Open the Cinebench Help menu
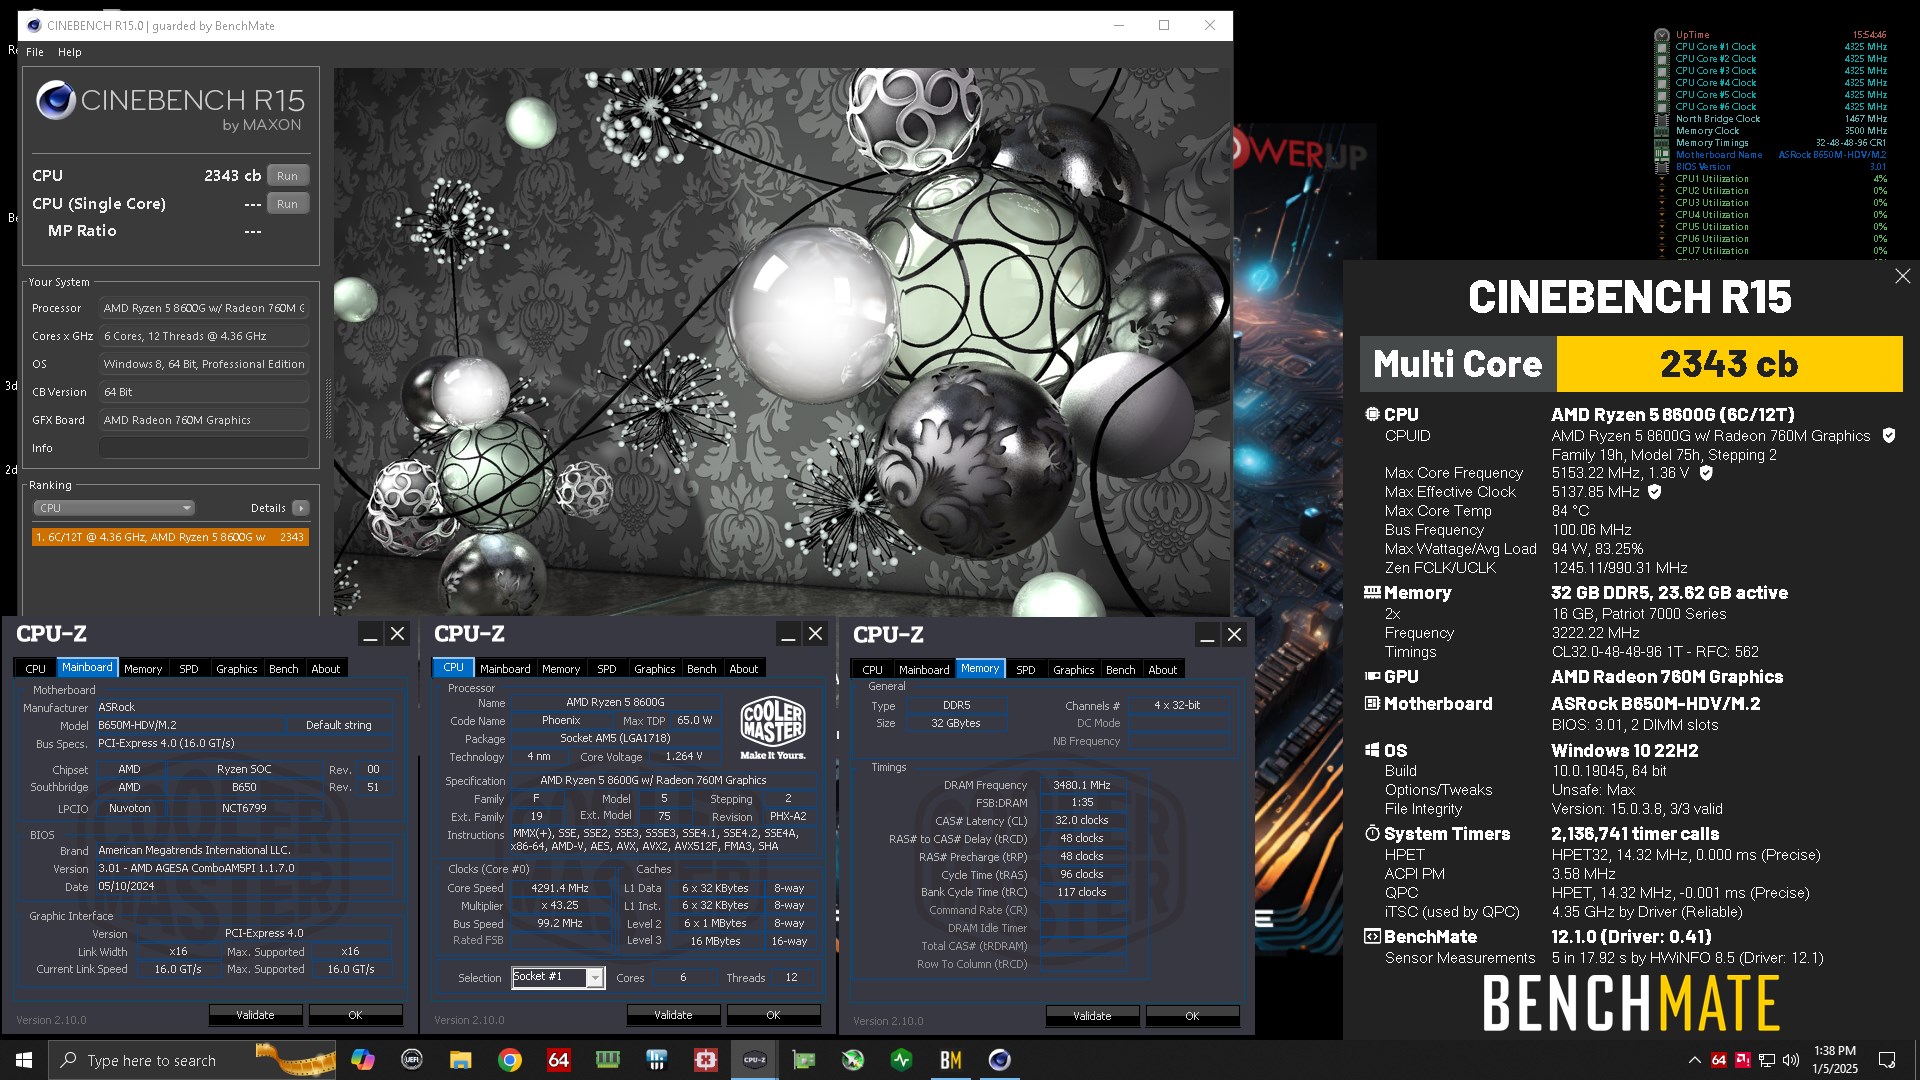This screenshot has width=1920, height=1080. [x=69, y=52]
